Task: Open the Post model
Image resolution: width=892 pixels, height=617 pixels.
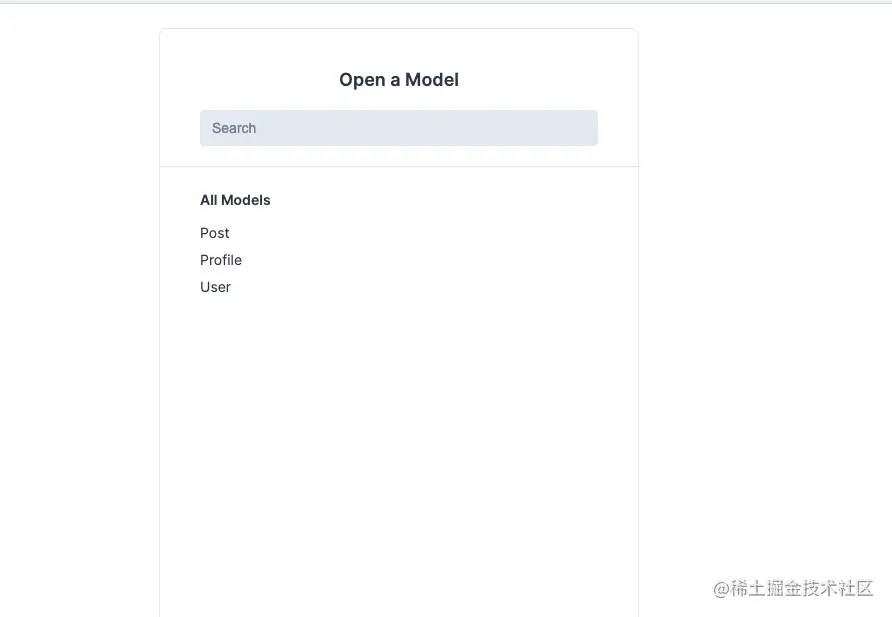Action: [x=214, y=233]
